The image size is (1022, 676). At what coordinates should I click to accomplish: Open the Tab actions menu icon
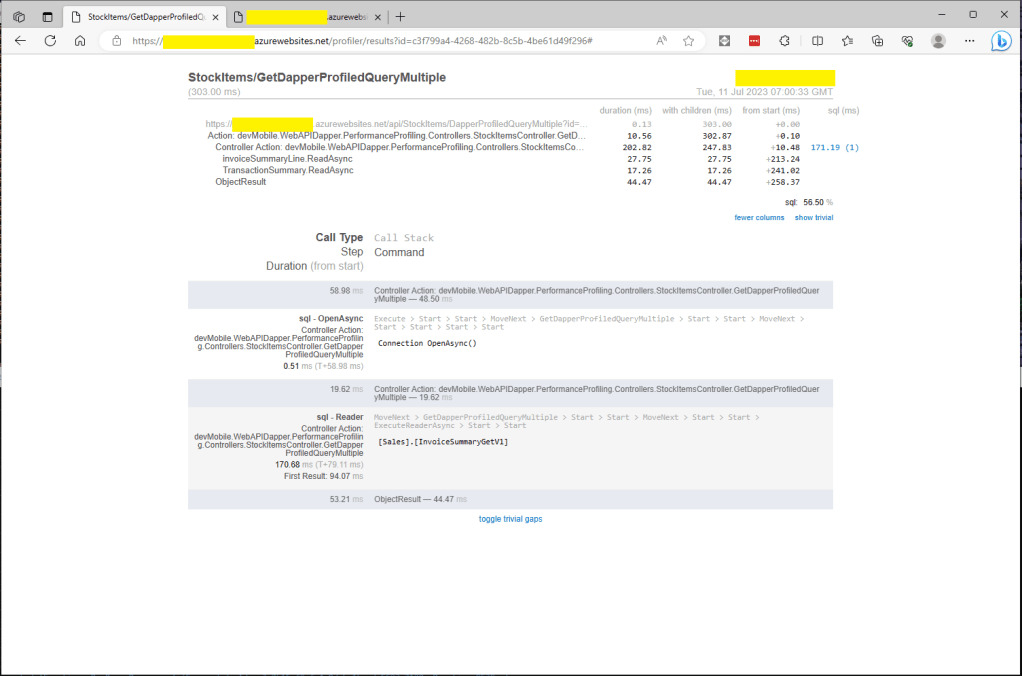(x=47, y=17)
